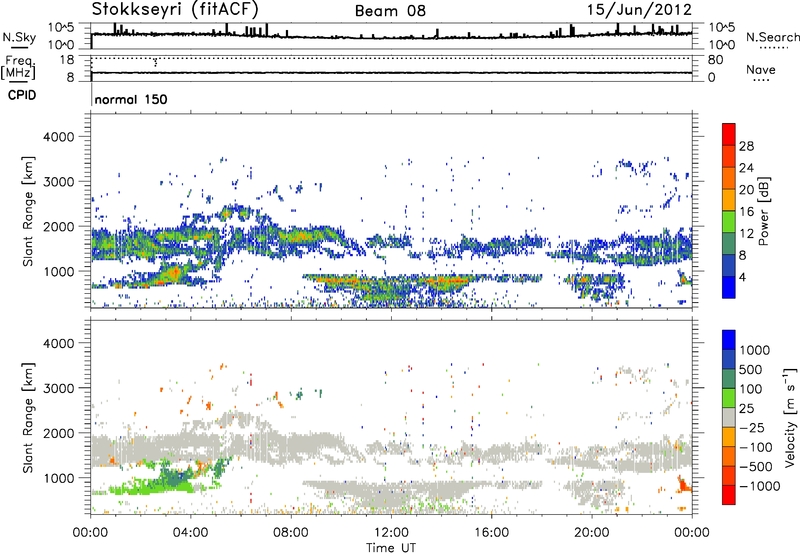800x554 pixels.
Task: Click the red bottom Velocity color segment
Action: point(729,495)
